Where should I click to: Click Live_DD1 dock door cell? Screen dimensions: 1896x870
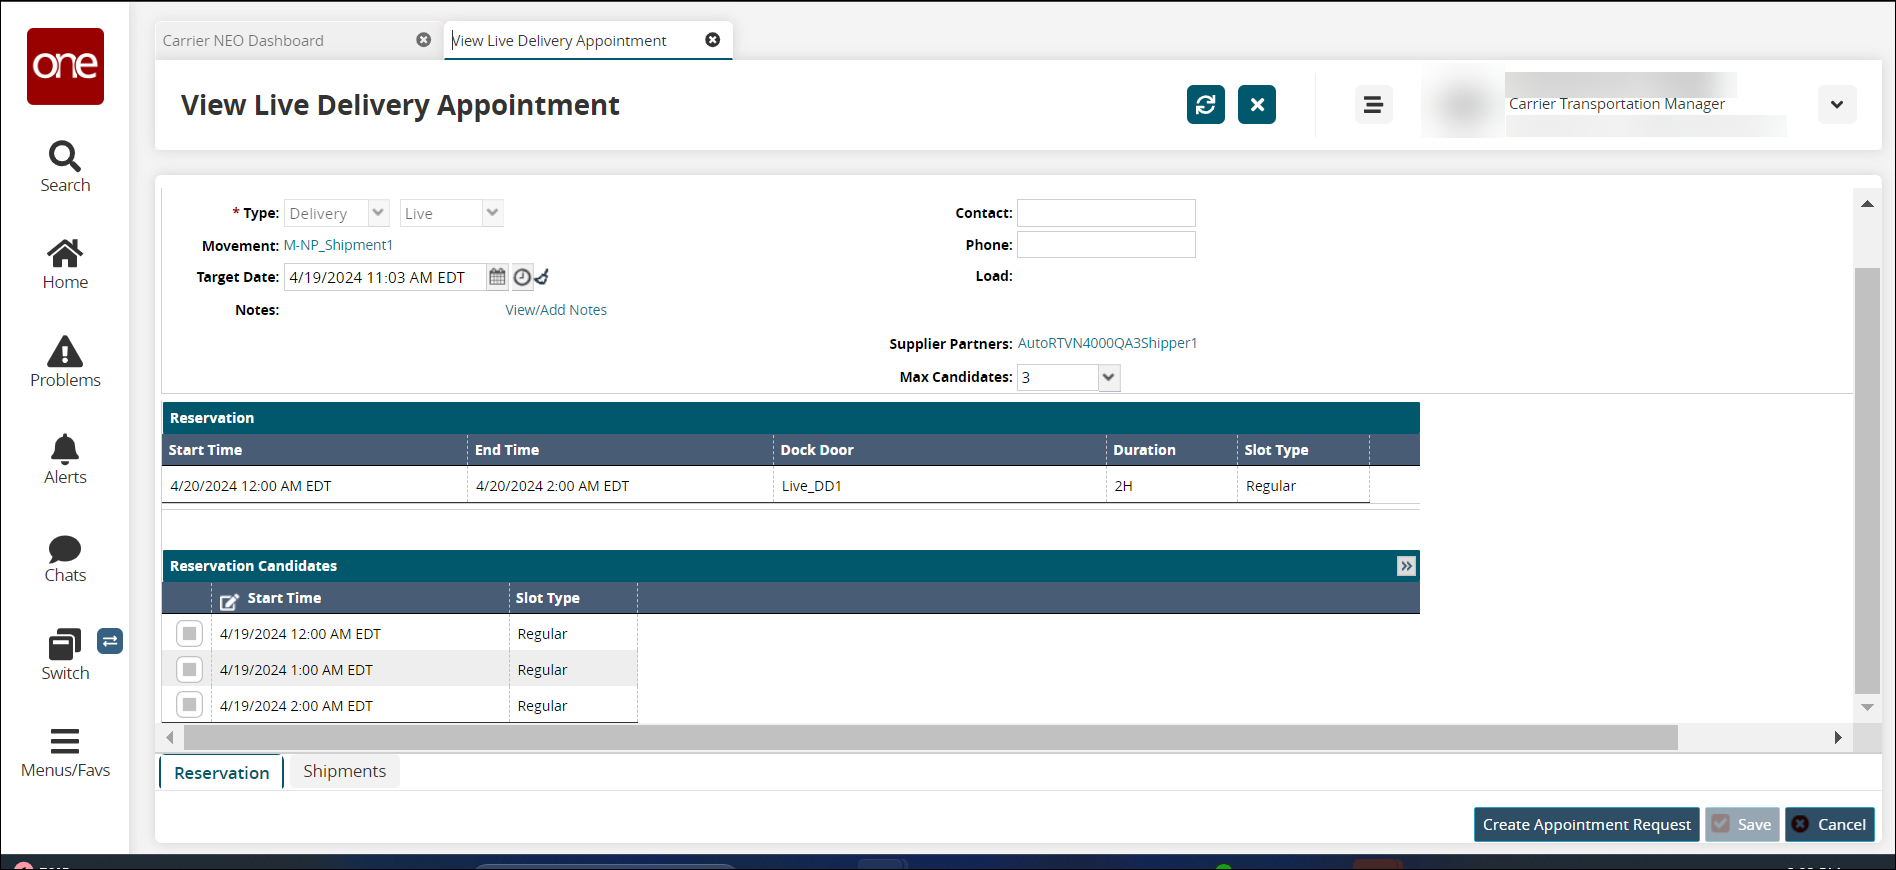coord(940,485)
